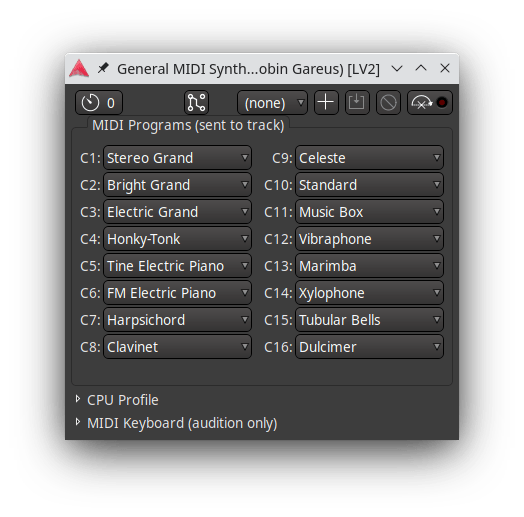Open C13 Marimba program dropdown
524x517 pixels.
click(370, 266)
